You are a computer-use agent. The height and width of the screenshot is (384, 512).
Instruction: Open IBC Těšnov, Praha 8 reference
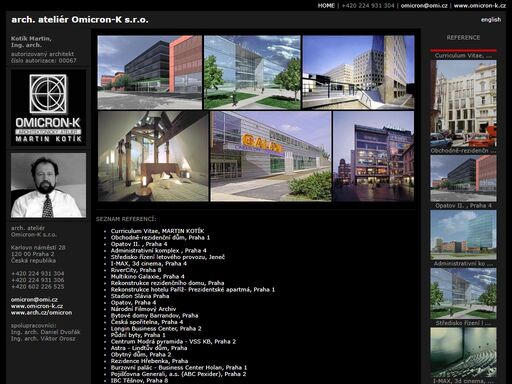click(x=139, y=380)
